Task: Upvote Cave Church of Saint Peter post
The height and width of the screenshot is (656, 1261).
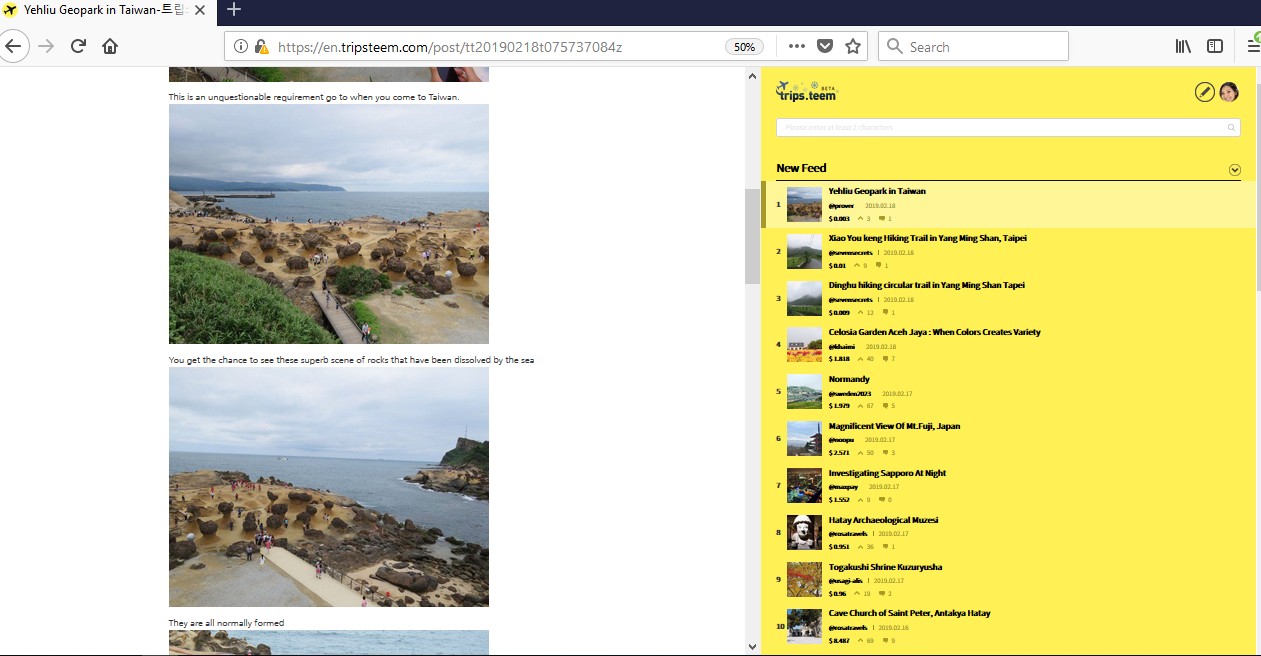Action: point(860,640)
